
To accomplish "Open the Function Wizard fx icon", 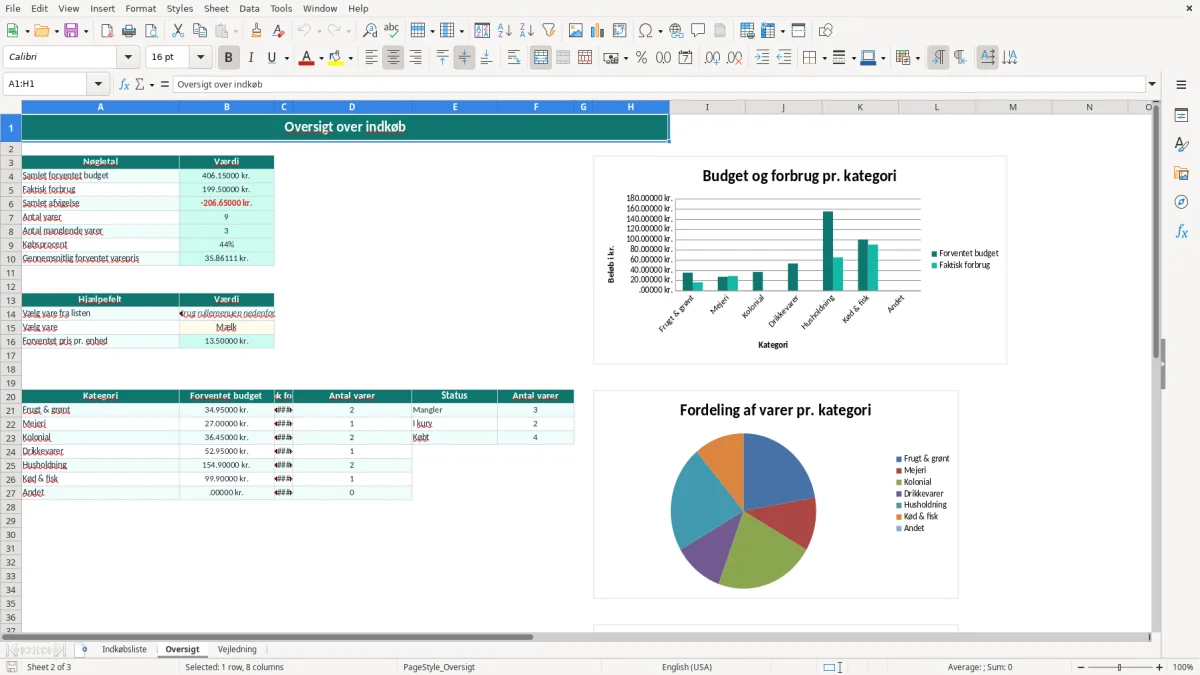I will click(125, 84).
